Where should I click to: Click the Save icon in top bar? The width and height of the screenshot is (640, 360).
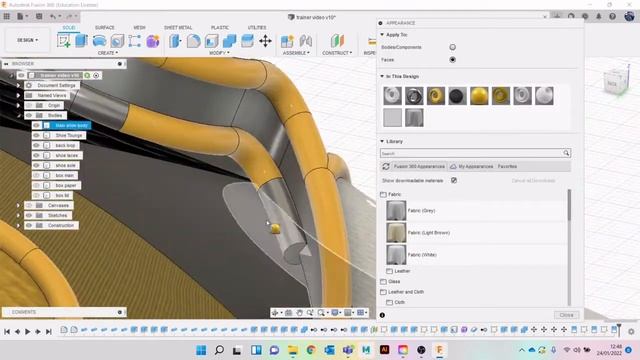[39, 16]
